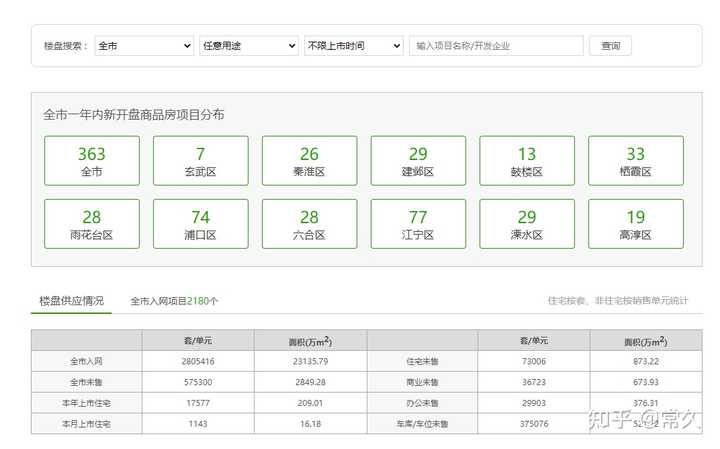720x449 pixels.
Task: Click the 全市未售 row label
Action: [86, 382]
